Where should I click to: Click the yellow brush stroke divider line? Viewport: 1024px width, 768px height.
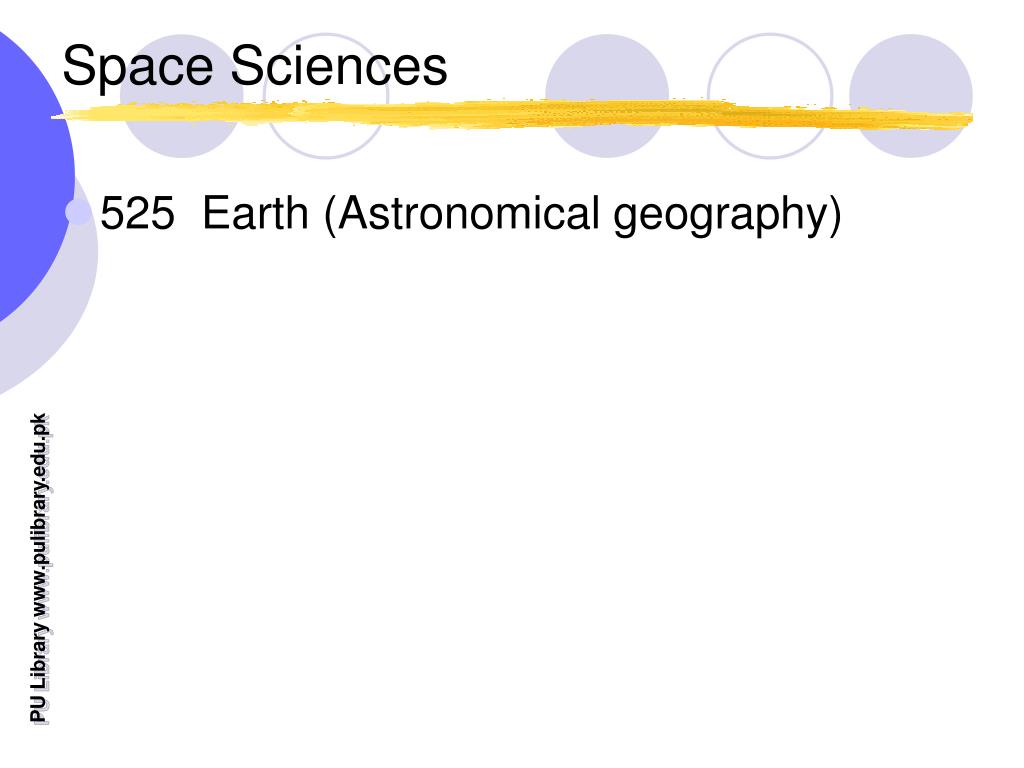(x=512, y=114)
